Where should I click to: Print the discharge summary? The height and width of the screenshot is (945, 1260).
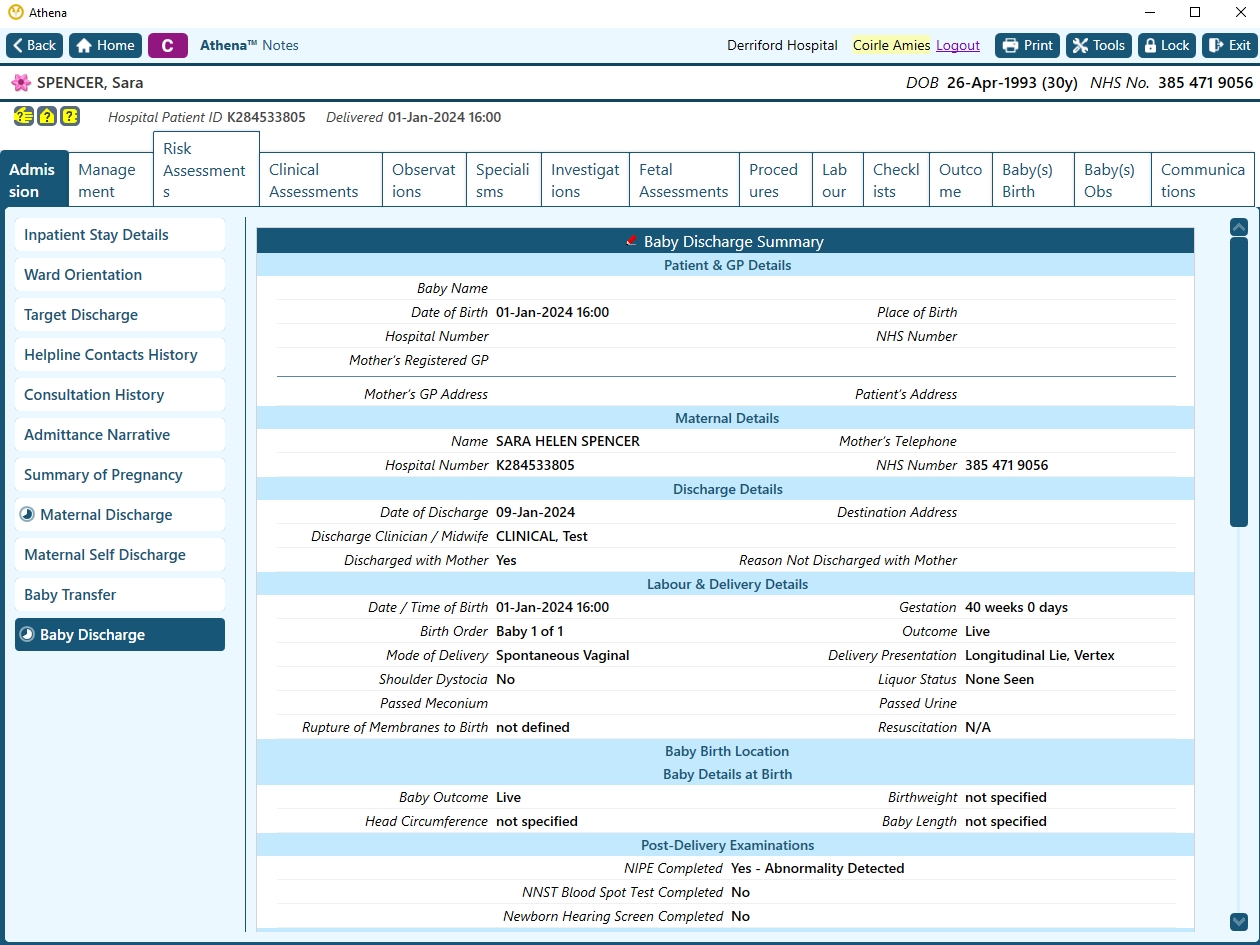pyautogui.click(x=1027, y=45)
